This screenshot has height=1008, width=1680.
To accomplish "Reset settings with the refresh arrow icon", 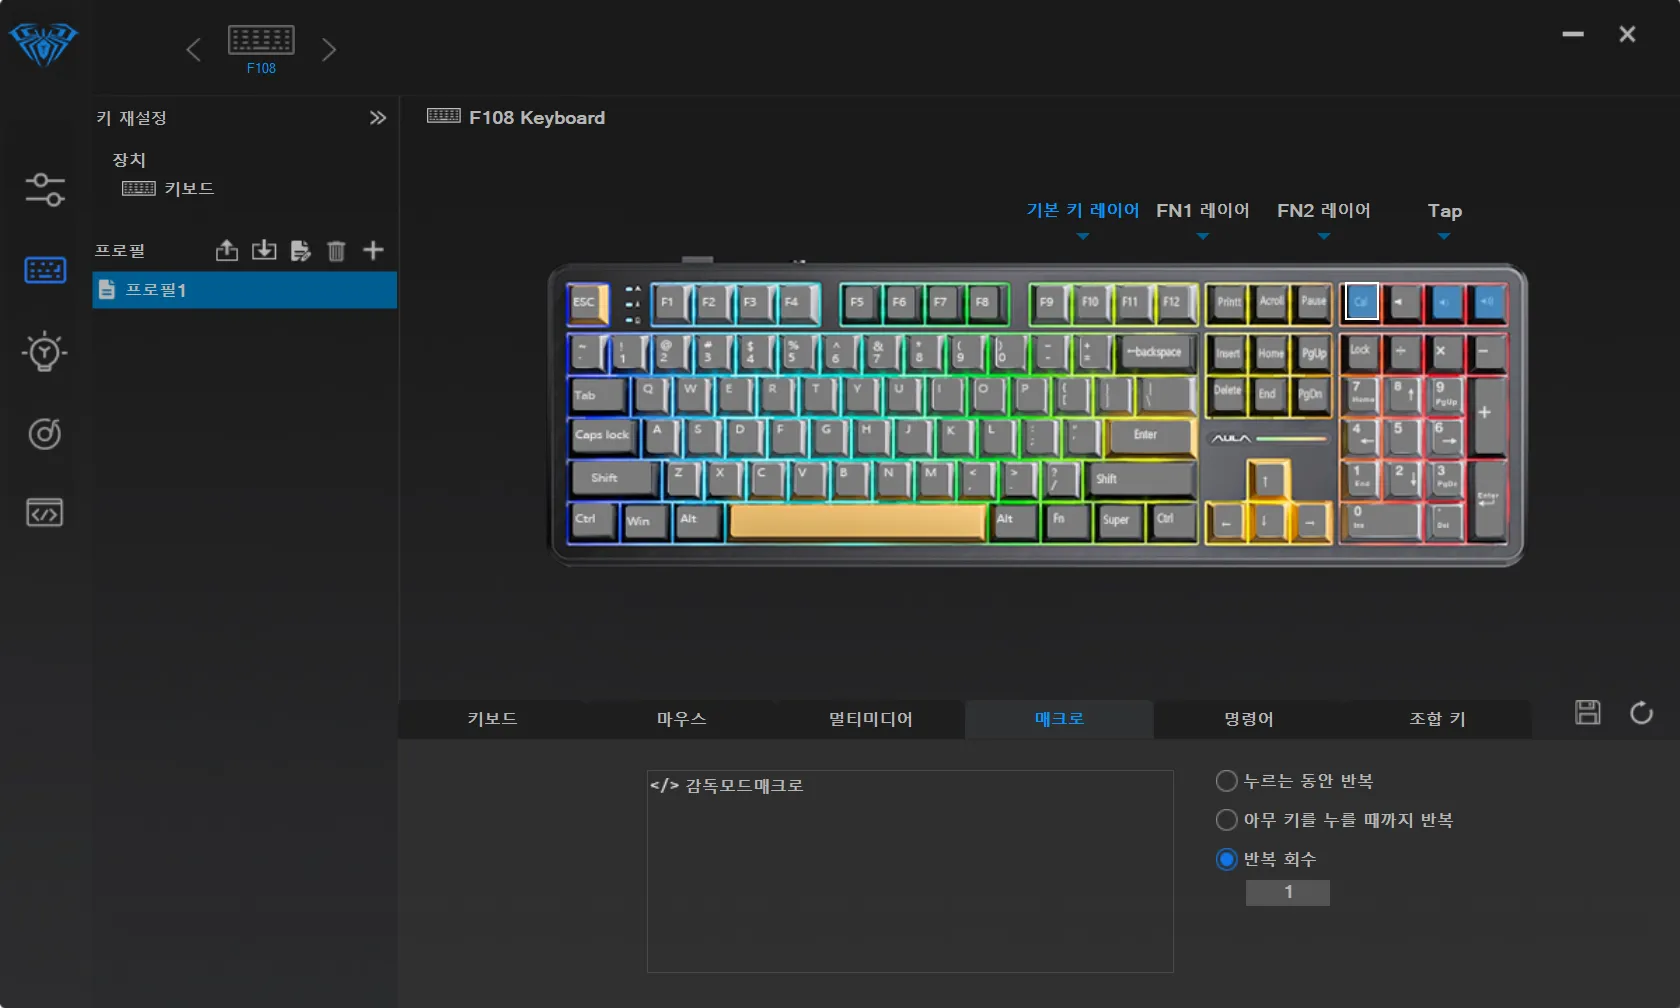I will pyautogui.click(x=1641, y=713).
